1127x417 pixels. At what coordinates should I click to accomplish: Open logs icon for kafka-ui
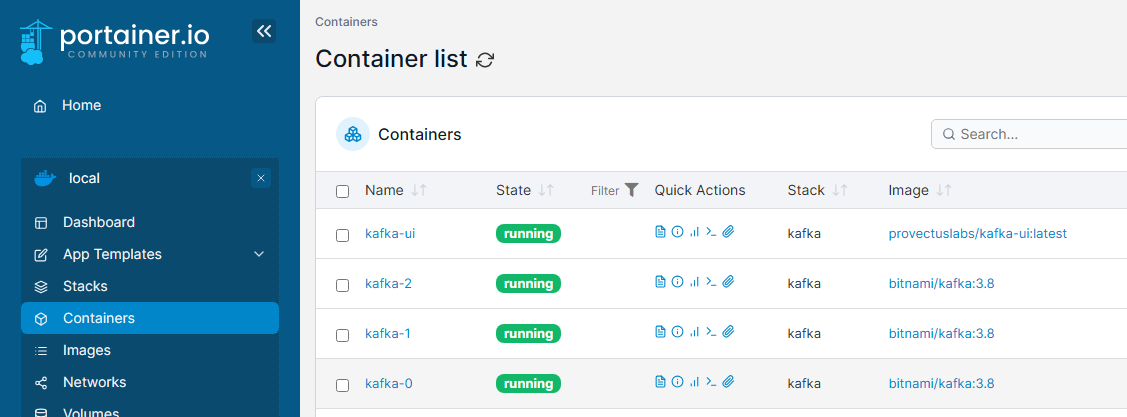[x=660, y=232]
